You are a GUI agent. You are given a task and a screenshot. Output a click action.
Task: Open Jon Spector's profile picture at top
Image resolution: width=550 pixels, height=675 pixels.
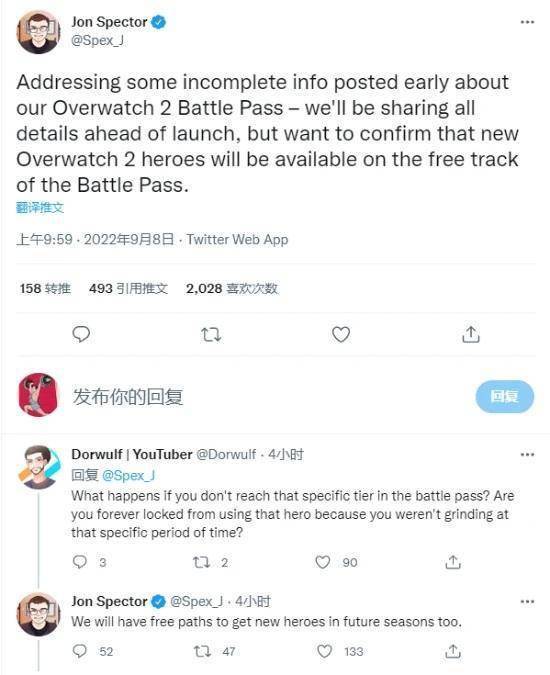coord(38,32)
